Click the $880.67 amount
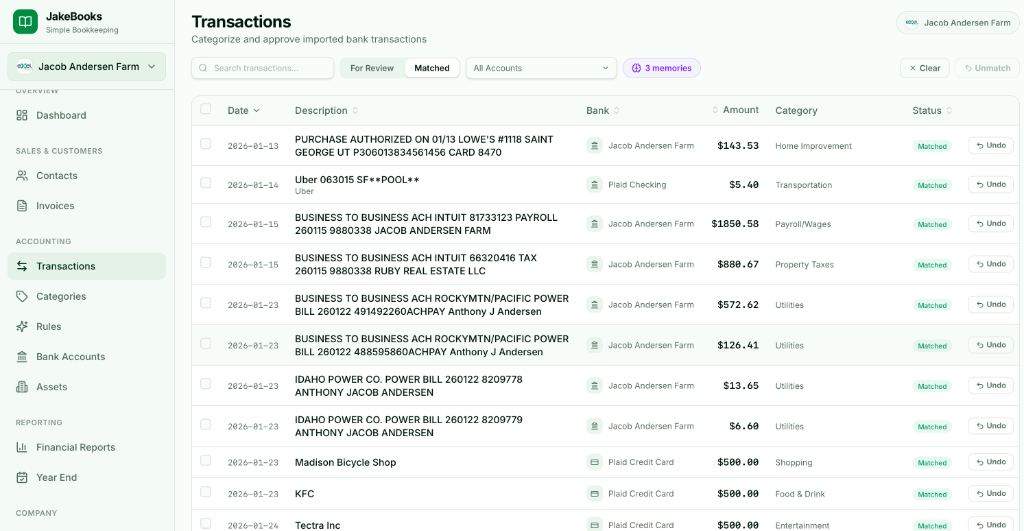 [x=738, y=264]
